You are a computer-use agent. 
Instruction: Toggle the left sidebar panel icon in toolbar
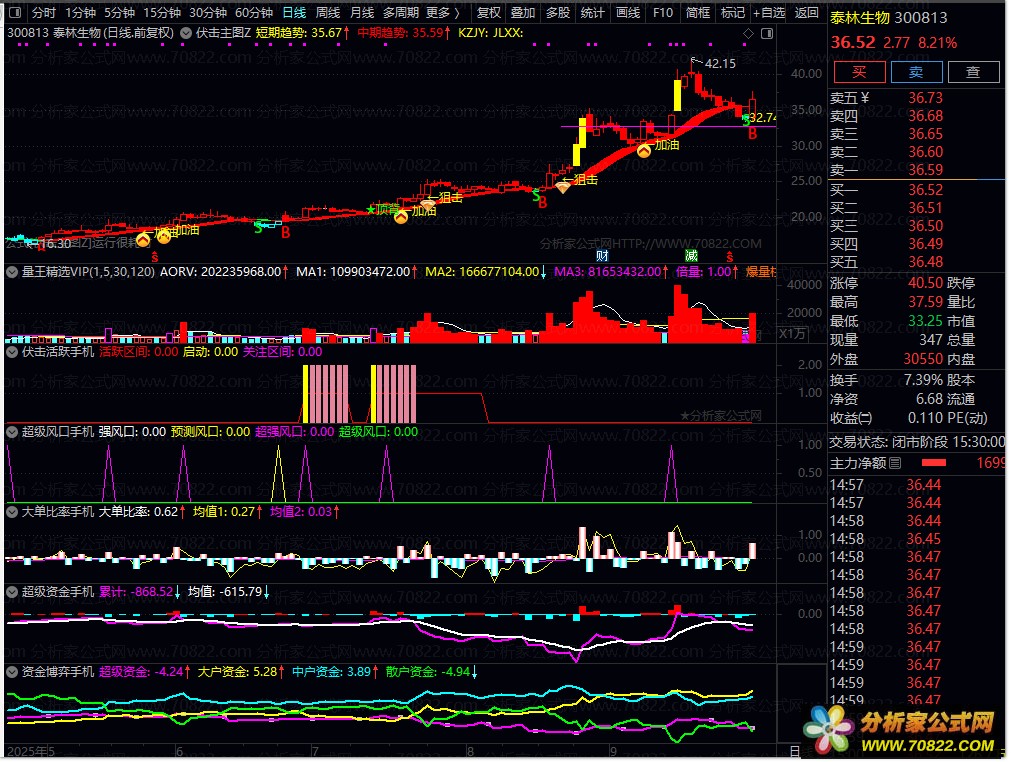[x=15, y=12]
